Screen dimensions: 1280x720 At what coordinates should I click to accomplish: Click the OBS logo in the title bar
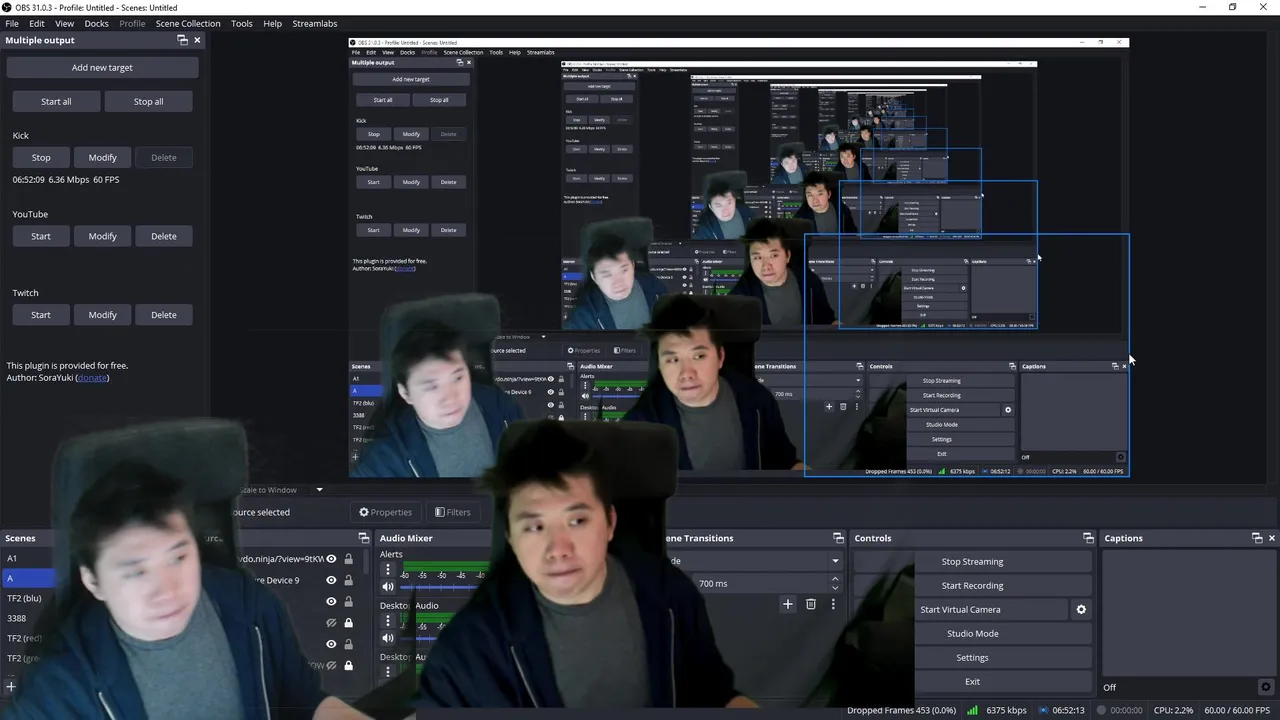coord(7,7)
